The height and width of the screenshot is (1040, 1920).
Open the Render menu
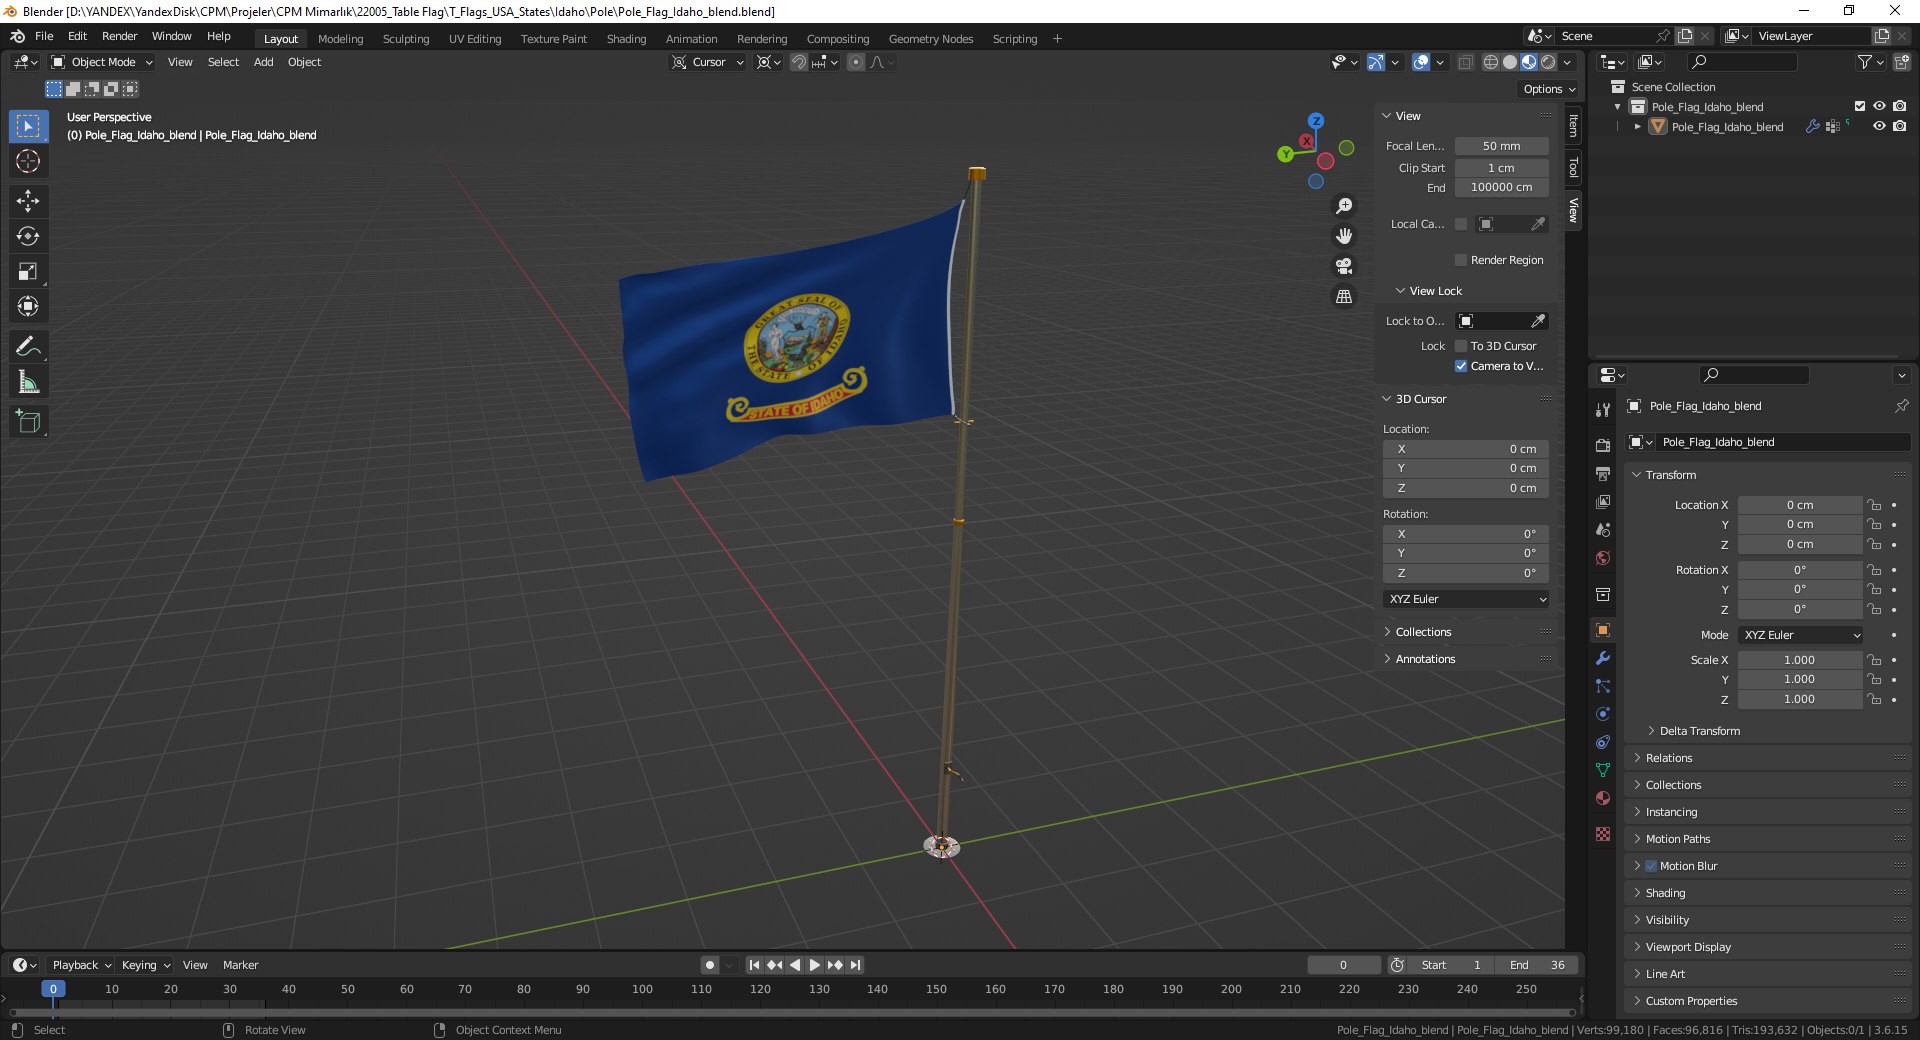pyautogui.click(x=119, y=36)
